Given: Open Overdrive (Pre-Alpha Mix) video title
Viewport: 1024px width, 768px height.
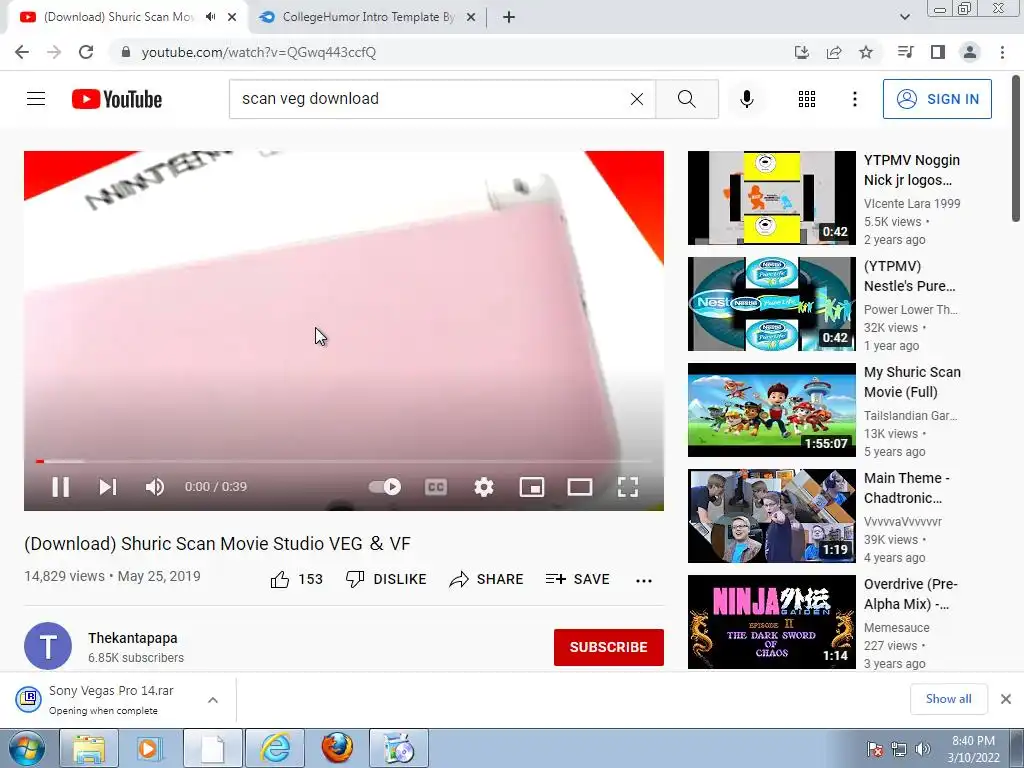Looking at the screenshot, I should coord(910,594).
